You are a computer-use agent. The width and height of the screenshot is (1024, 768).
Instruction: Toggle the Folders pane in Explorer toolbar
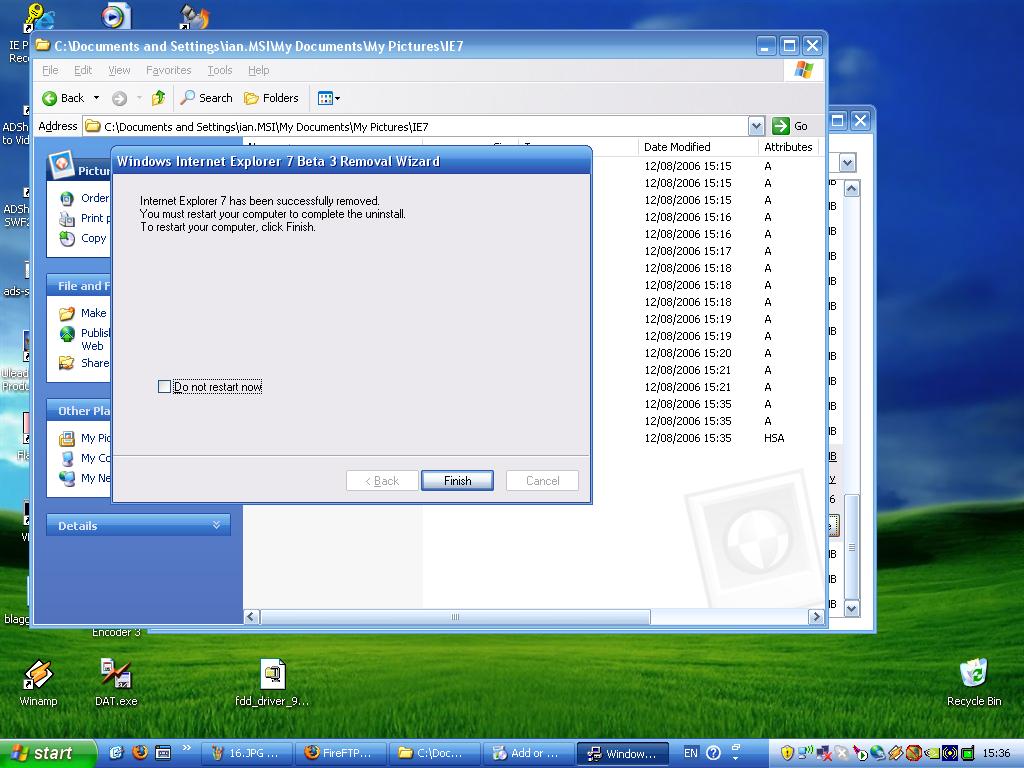(x=271, y=98)
